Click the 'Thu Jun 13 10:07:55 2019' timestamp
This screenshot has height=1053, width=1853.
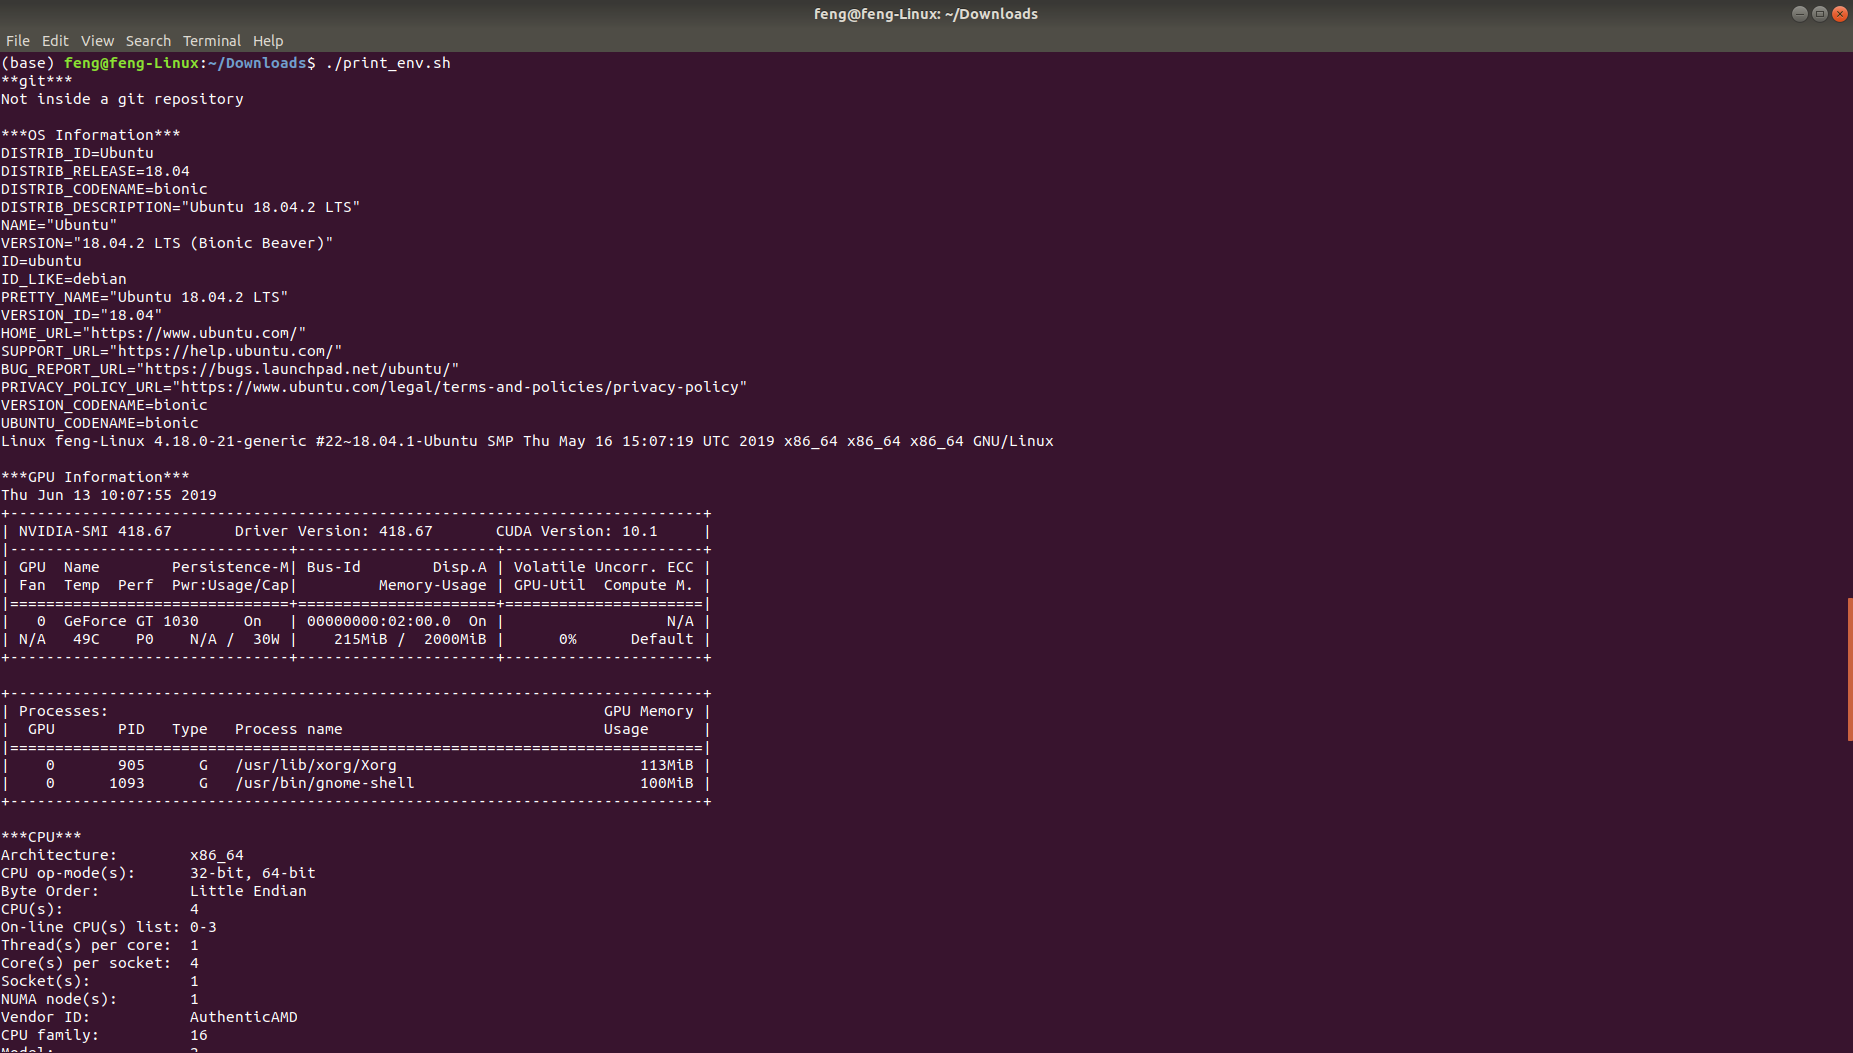pyautogui.click(x=108, y=495)
